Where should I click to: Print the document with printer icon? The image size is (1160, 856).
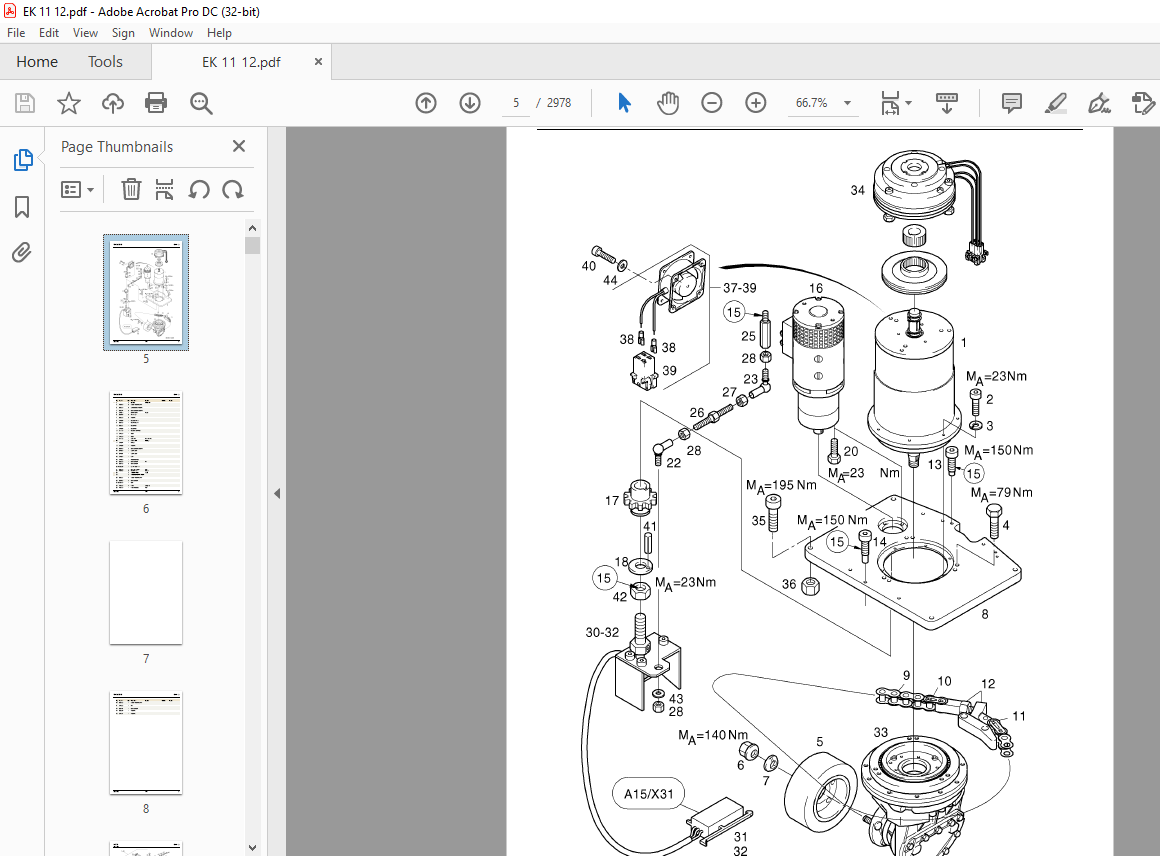(156, 103)
